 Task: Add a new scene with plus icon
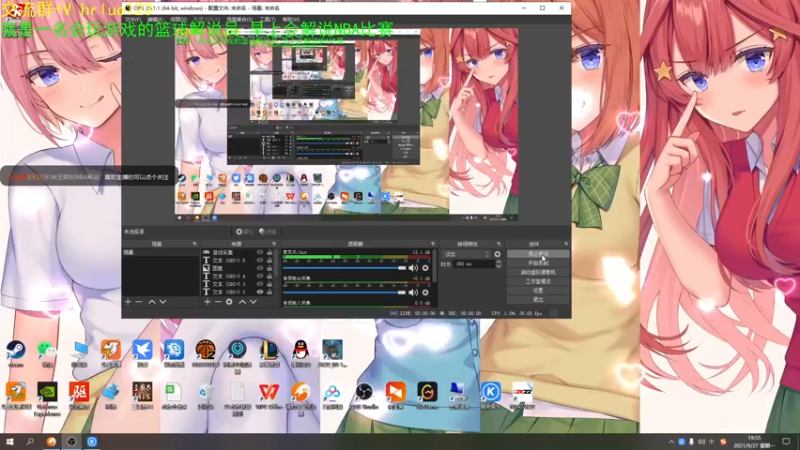tap(128, 302)
